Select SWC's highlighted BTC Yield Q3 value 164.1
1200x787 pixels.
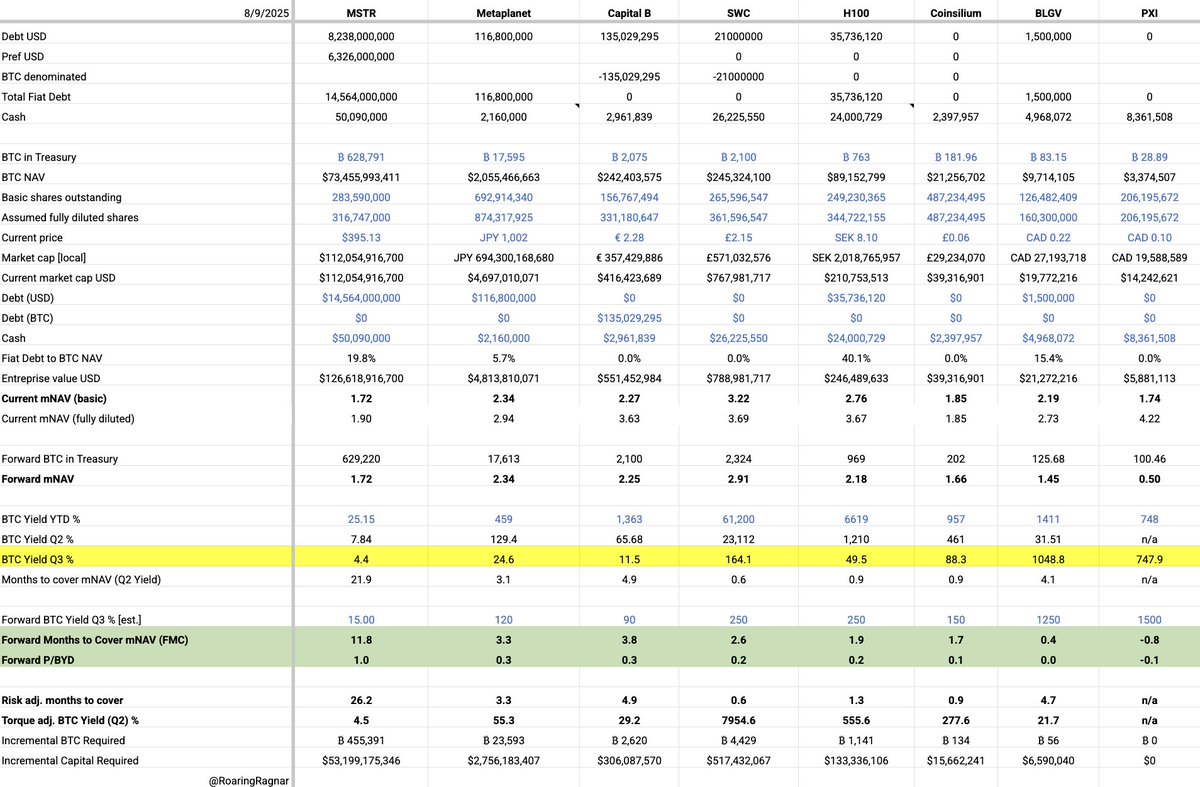coord(738,559)
